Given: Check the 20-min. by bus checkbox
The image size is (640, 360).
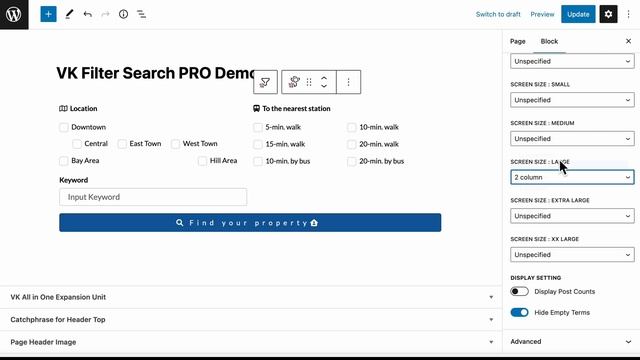Looking at the screenshot, I should [x=352, y=161].
